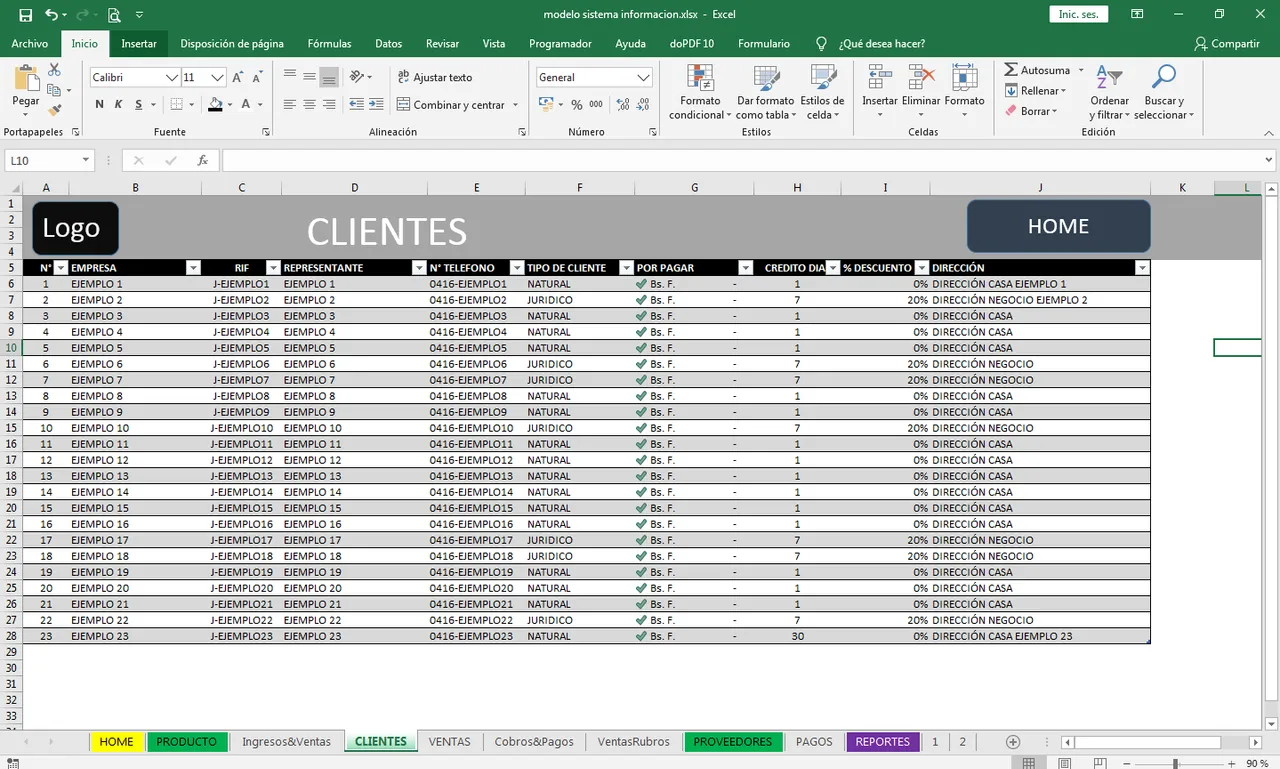This screenshot has height=769, width=1280.
Task: Click Combinar y centrar button
Action: point(452,104)
